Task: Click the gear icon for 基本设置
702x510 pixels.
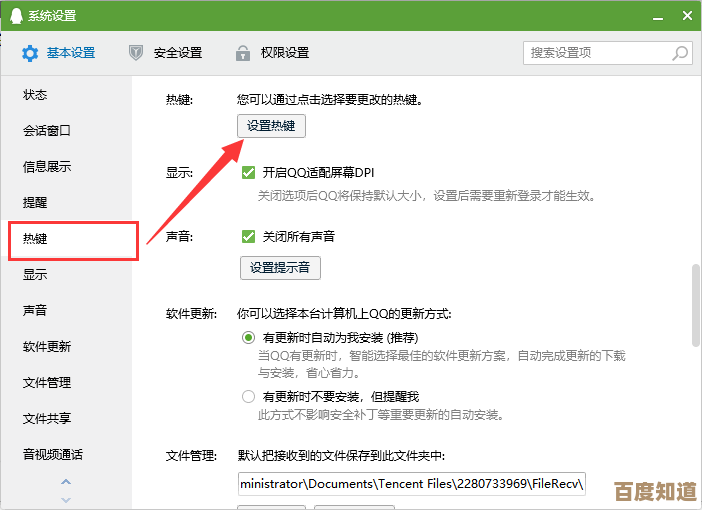Action: pos(30,53)
